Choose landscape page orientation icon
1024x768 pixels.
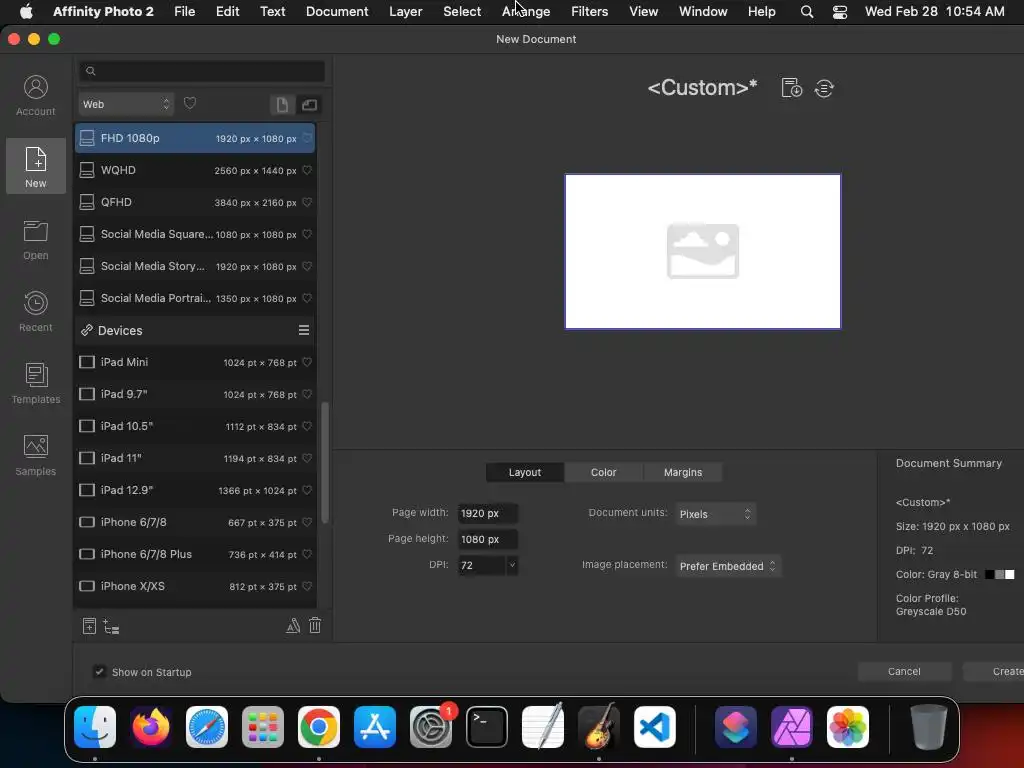click(x=309, y=104)
